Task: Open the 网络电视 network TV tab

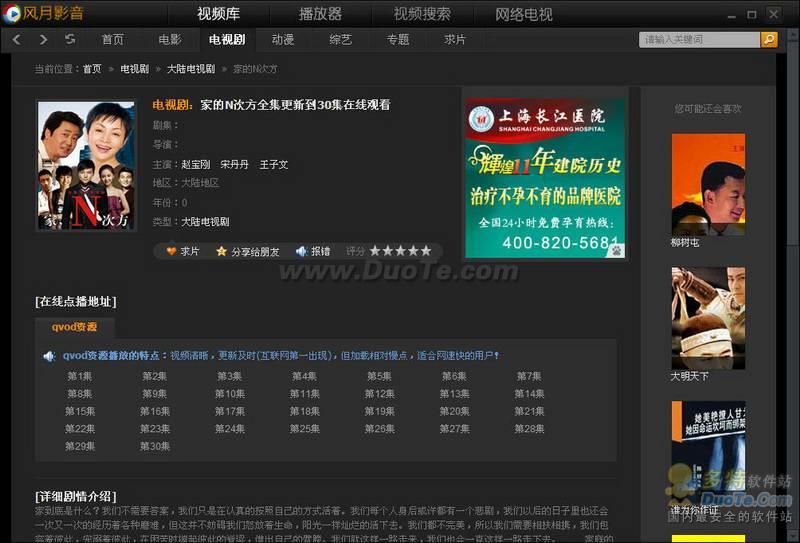Action: click(523, 14)
